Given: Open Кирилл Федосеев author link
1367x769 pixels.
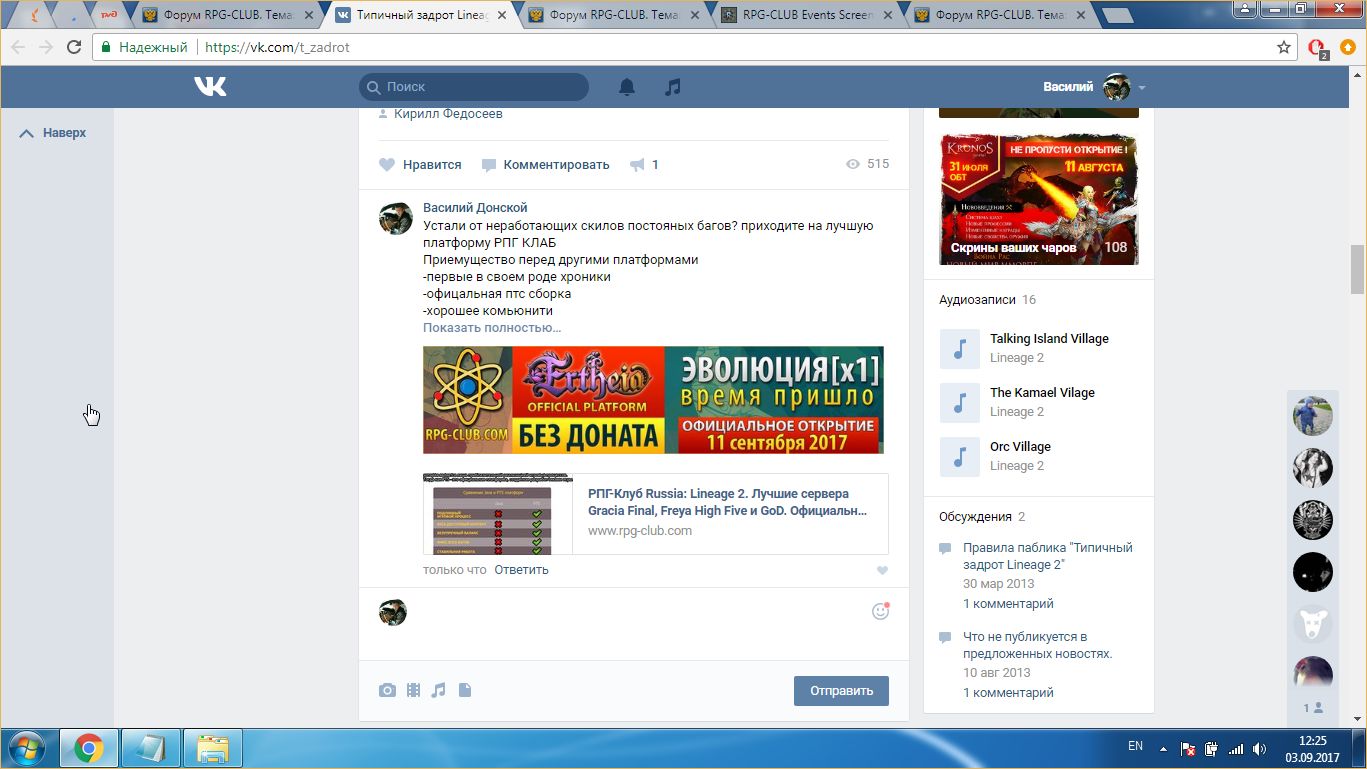Looking at the screenshot, I should (448, 114).
